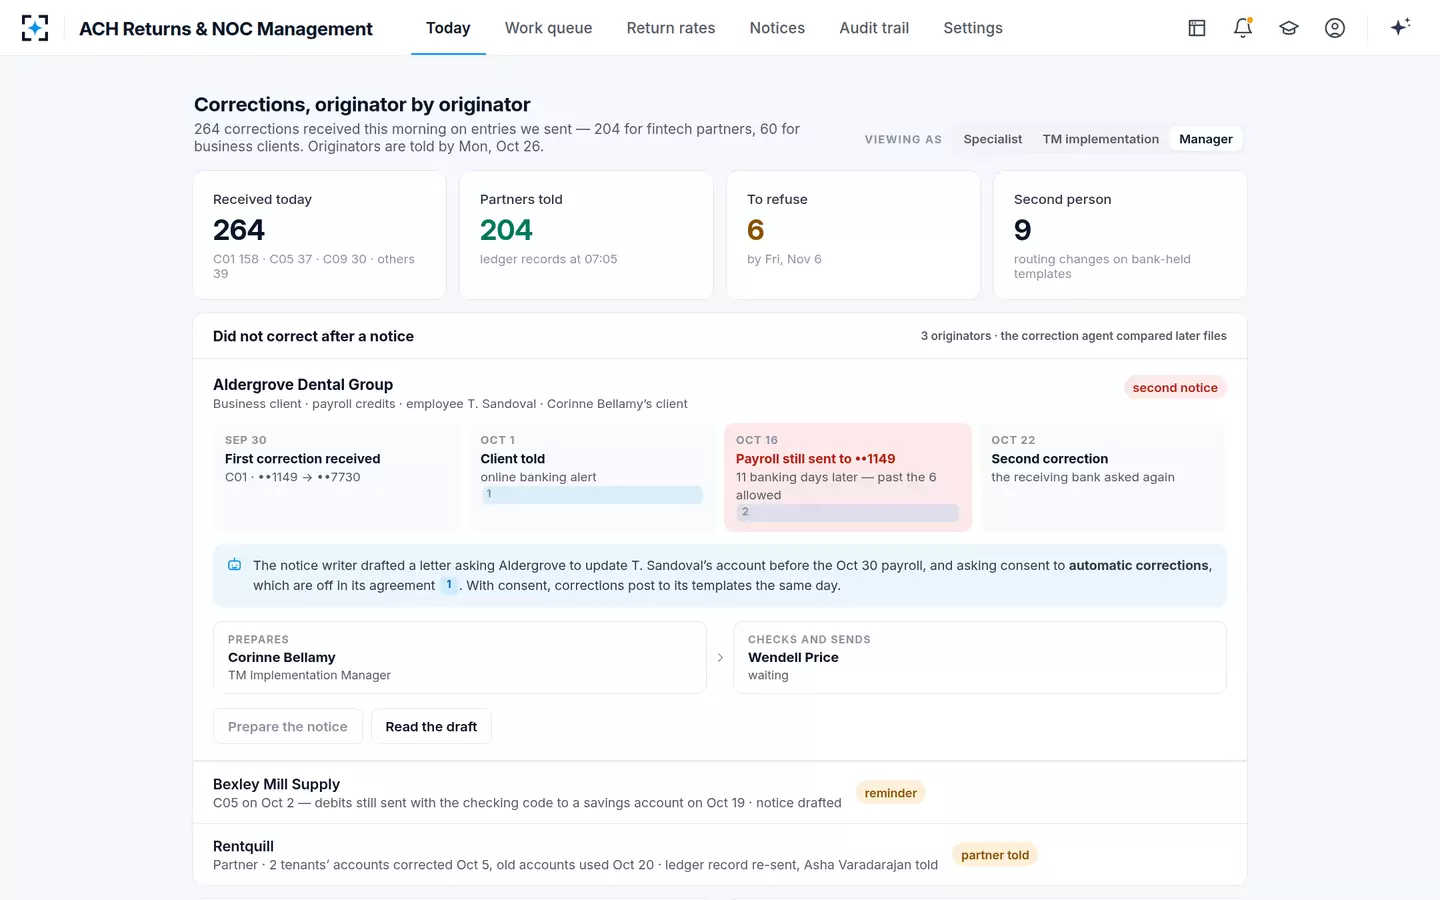
Task: Click citation 1 after 'off in its agreement'
Action: pyautogui.click(x=449, y=585)
